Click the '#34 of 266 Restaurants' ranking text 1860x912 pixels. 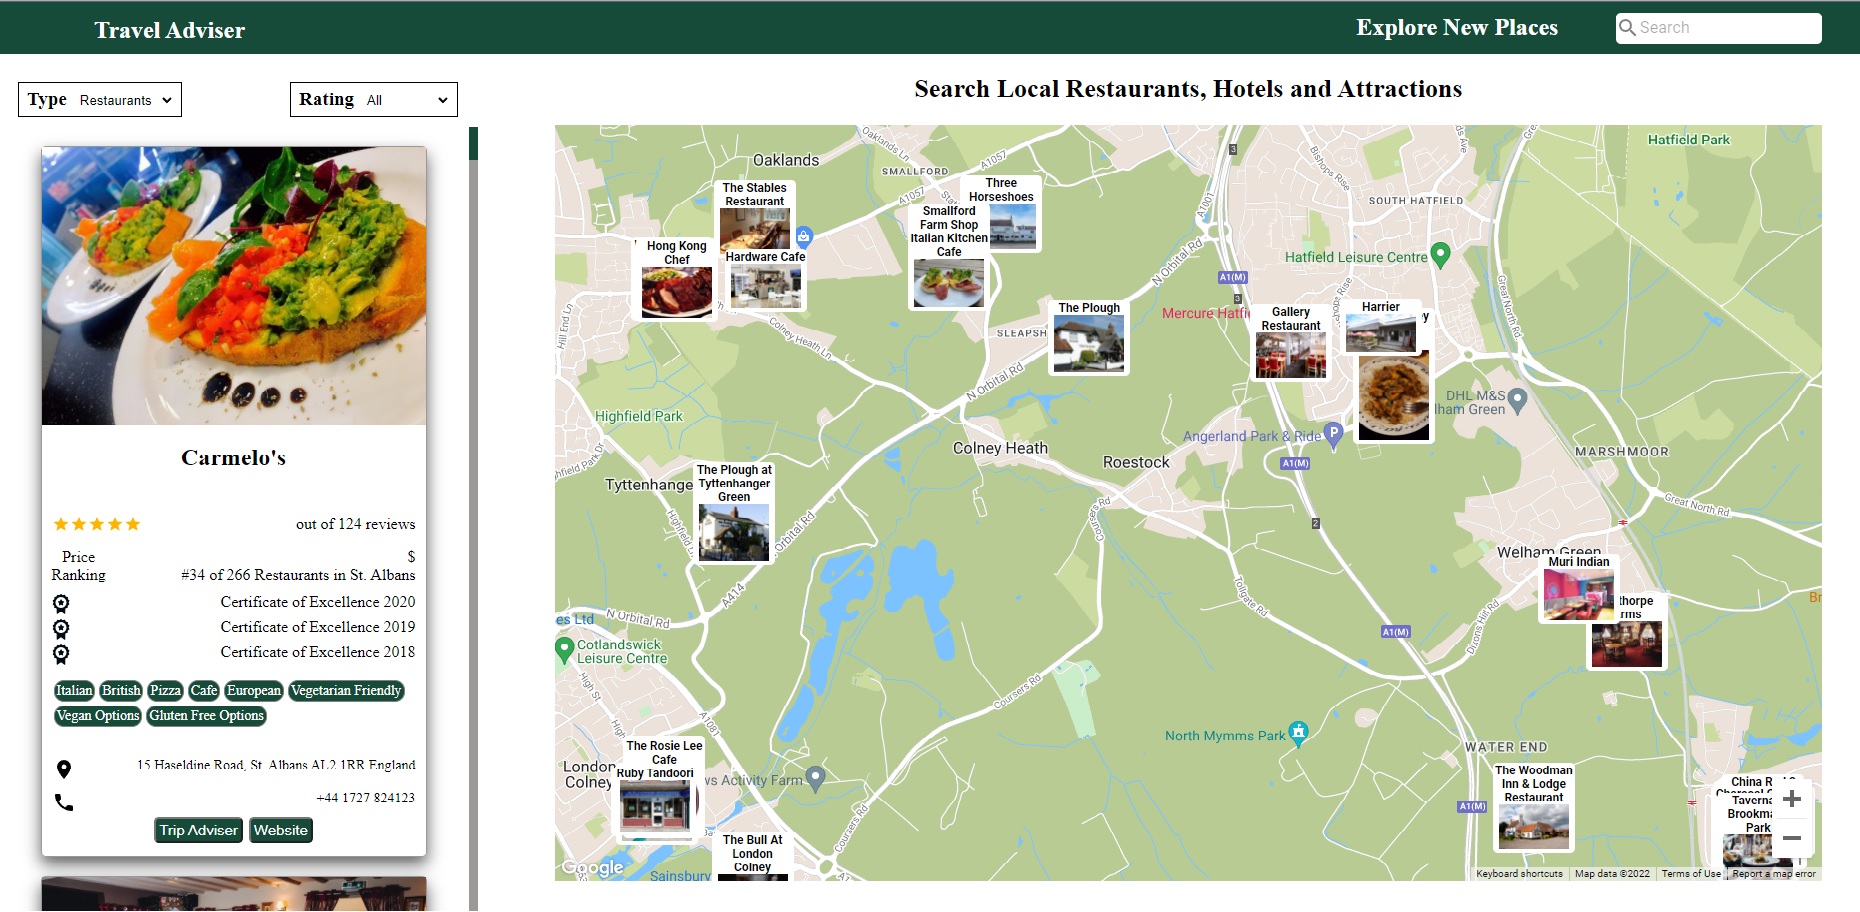click(x=298, y=575)
